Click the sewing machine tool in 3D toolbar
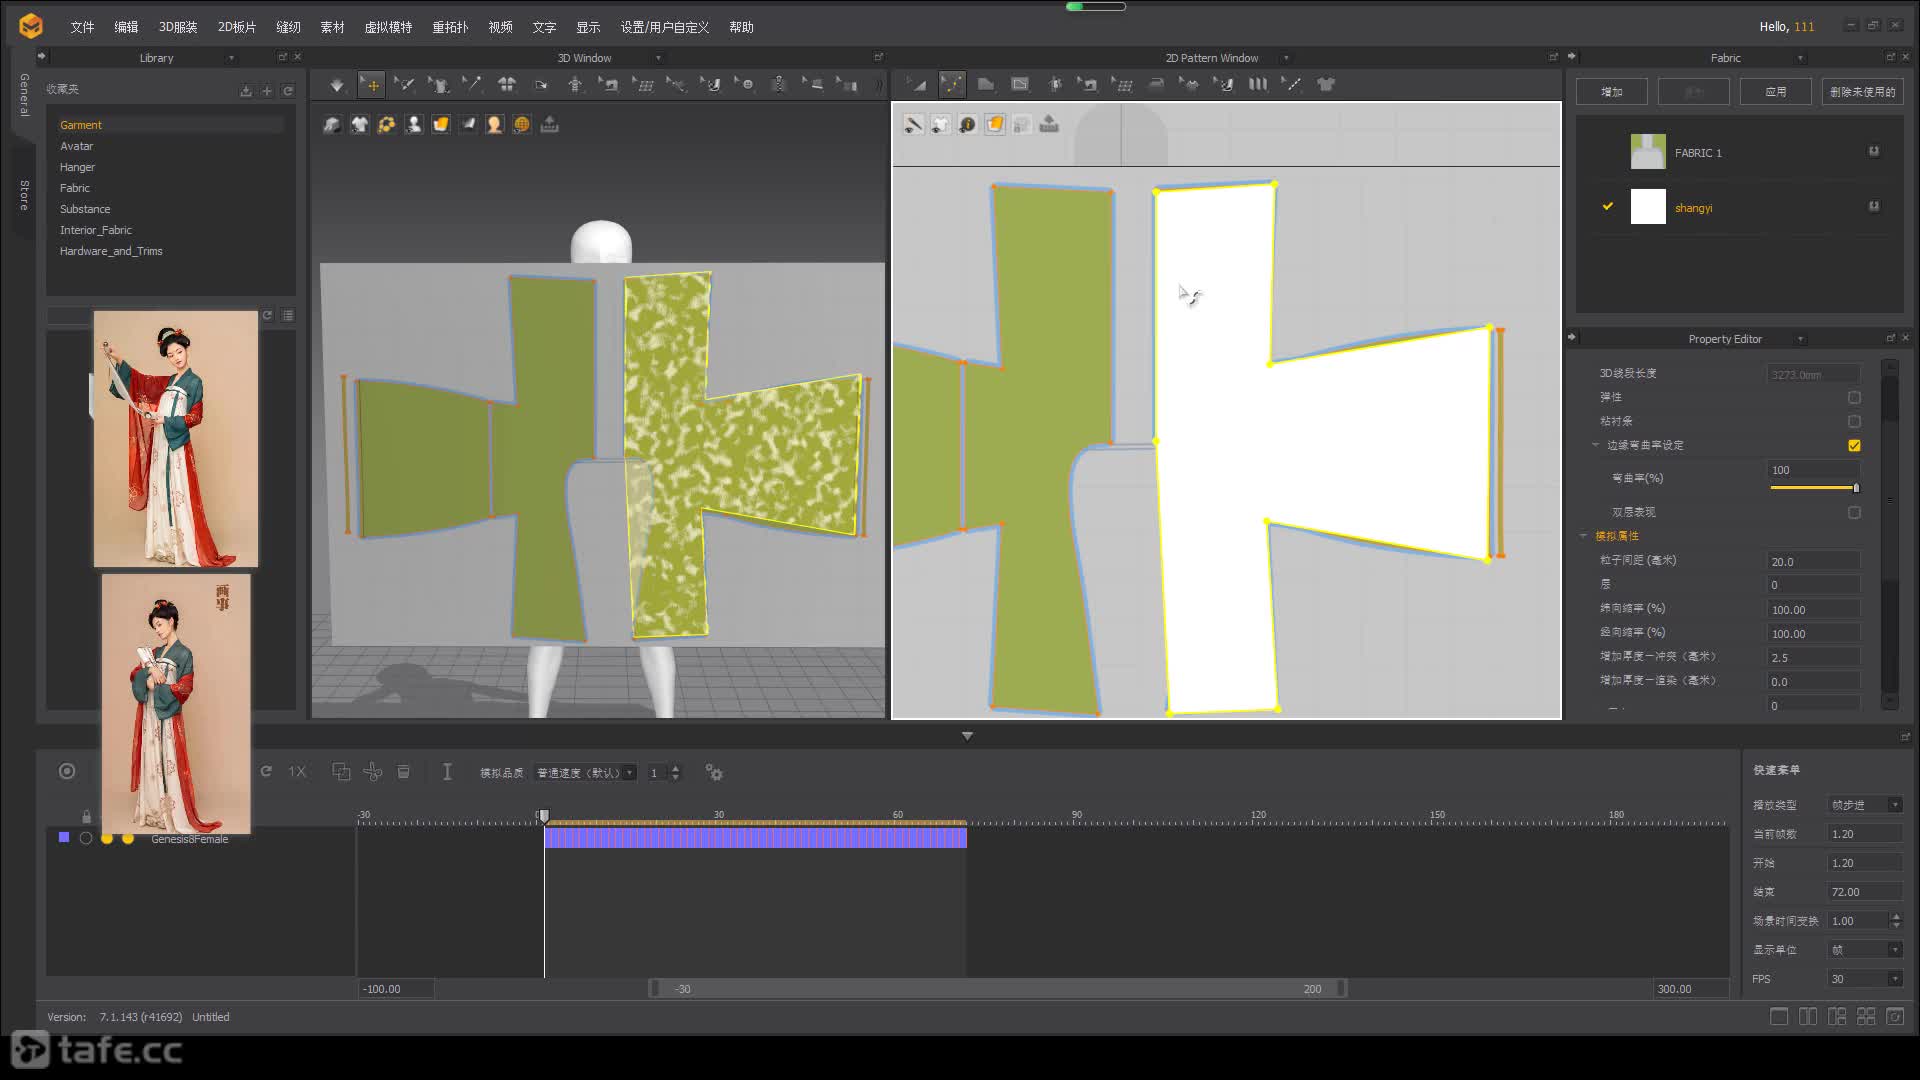The image size is (1920, 1080). tap(609, 85)
